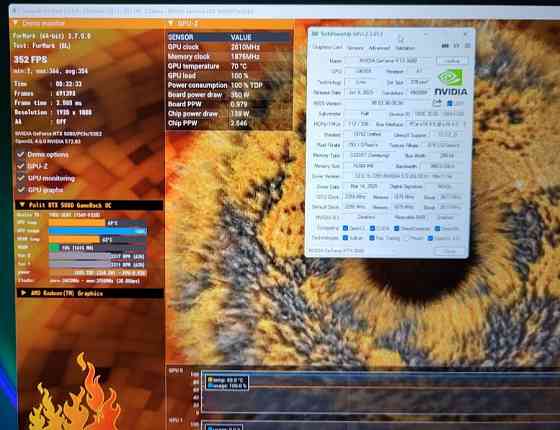This screenshot has height=430, width=560.
Task: Click the green VRAM usage bar
Action: tap(54, 248)
